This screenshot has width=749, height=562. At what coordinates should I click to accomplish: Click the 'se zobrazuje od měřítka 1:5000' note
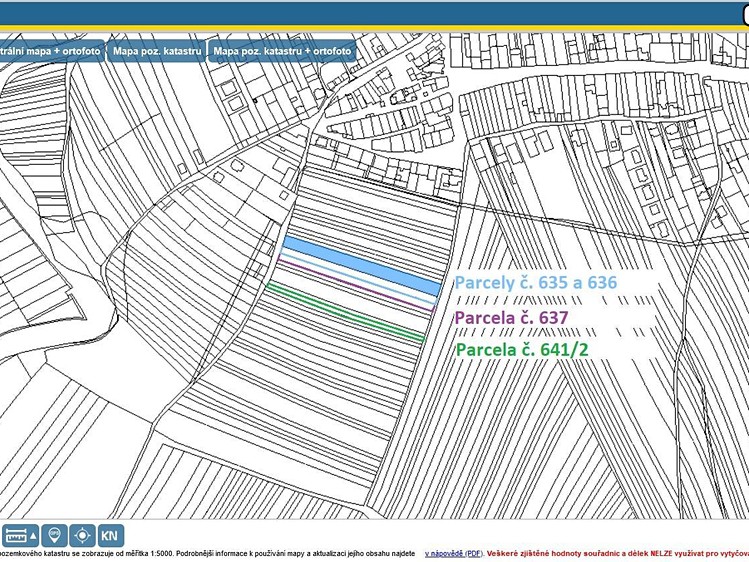(124, 553)
